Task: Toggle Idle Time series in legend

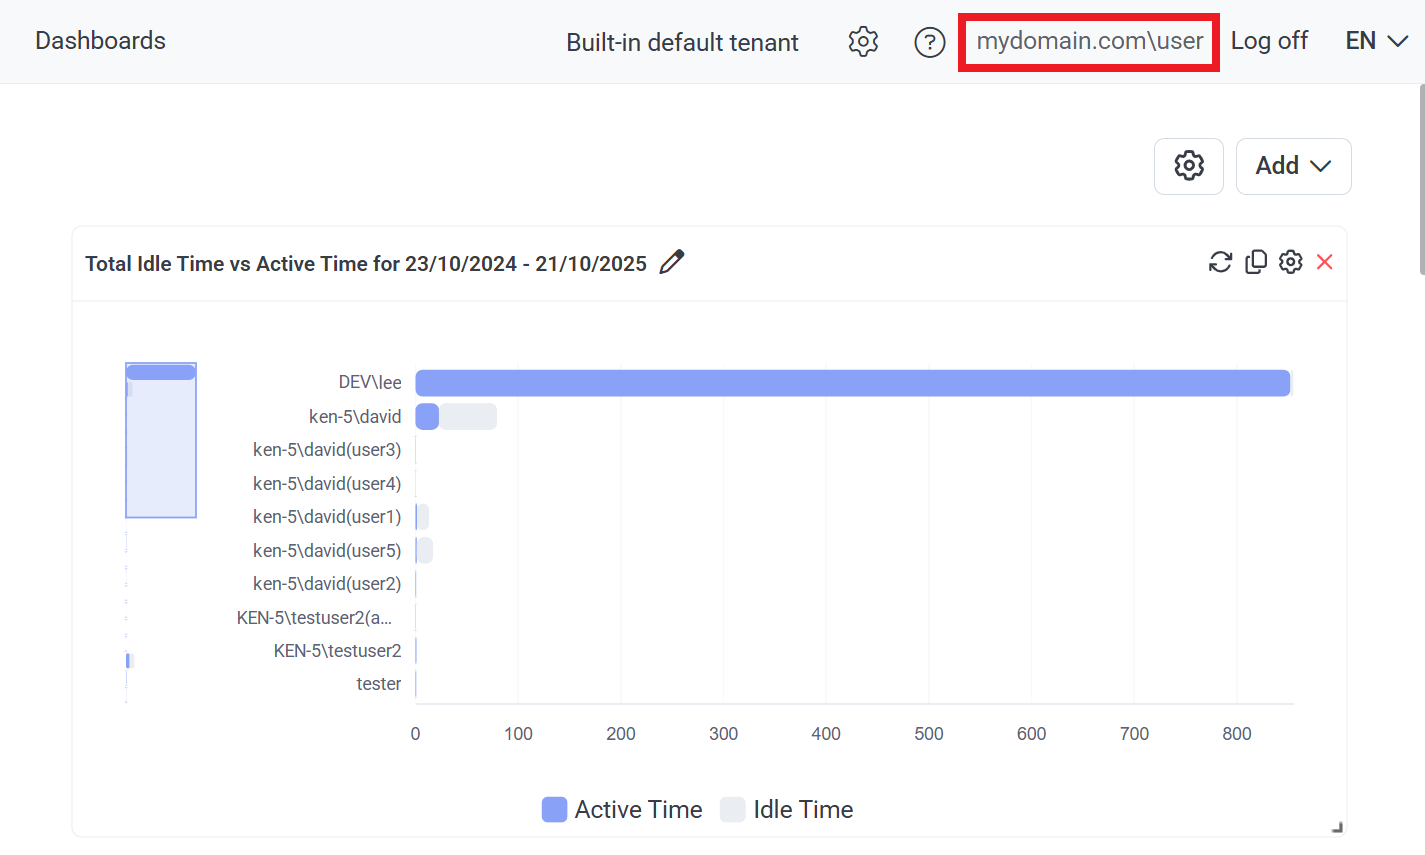Action: pos(787,810)
